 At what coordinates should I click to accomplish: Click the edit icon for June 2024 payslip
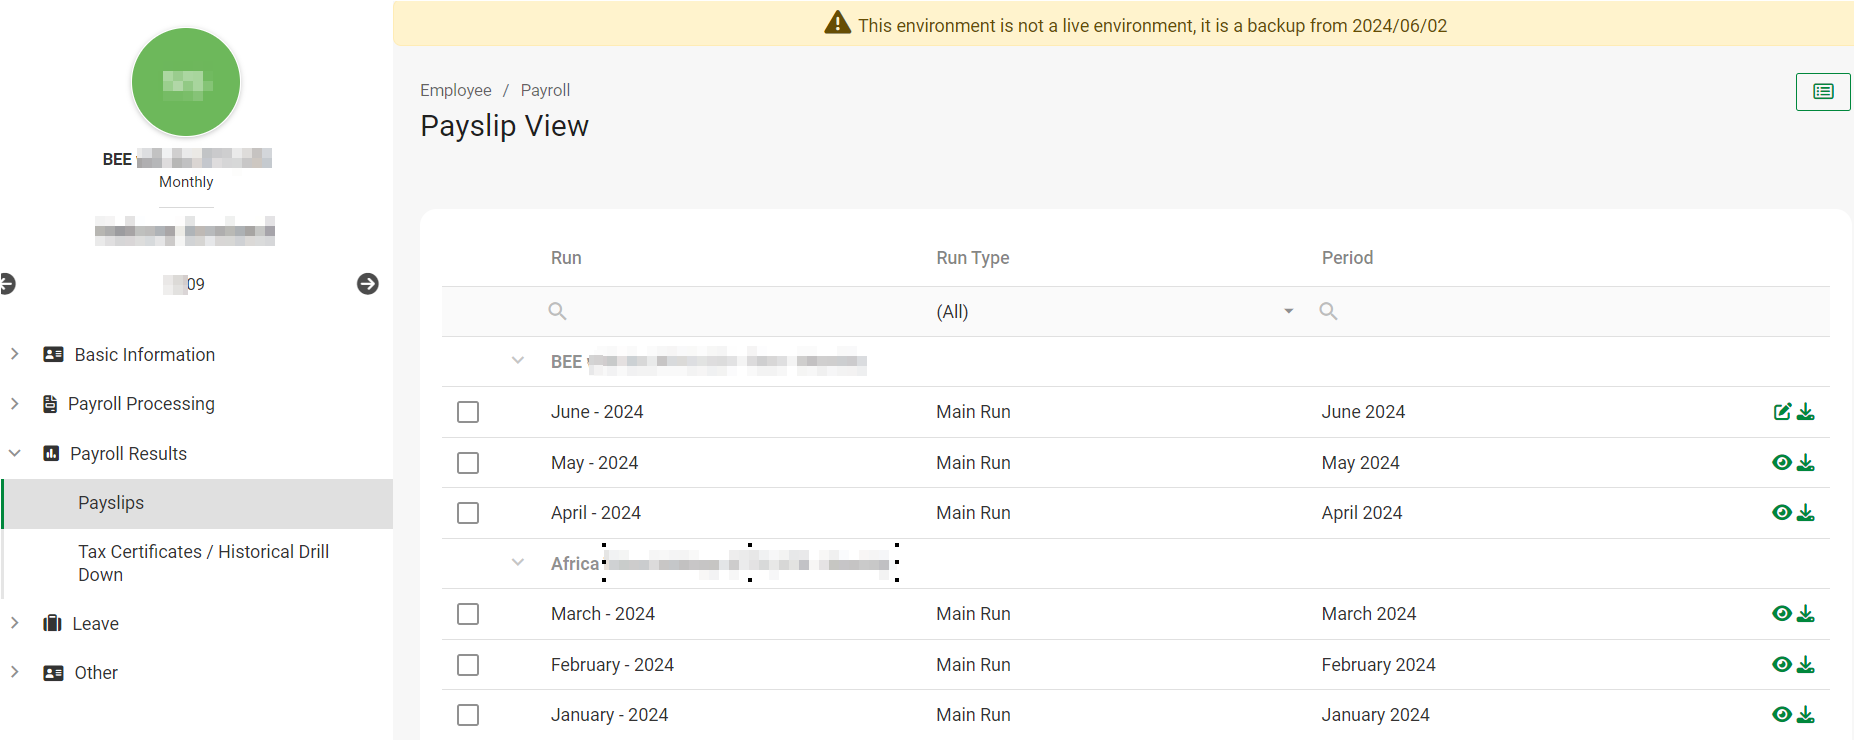pos(1782,412)
